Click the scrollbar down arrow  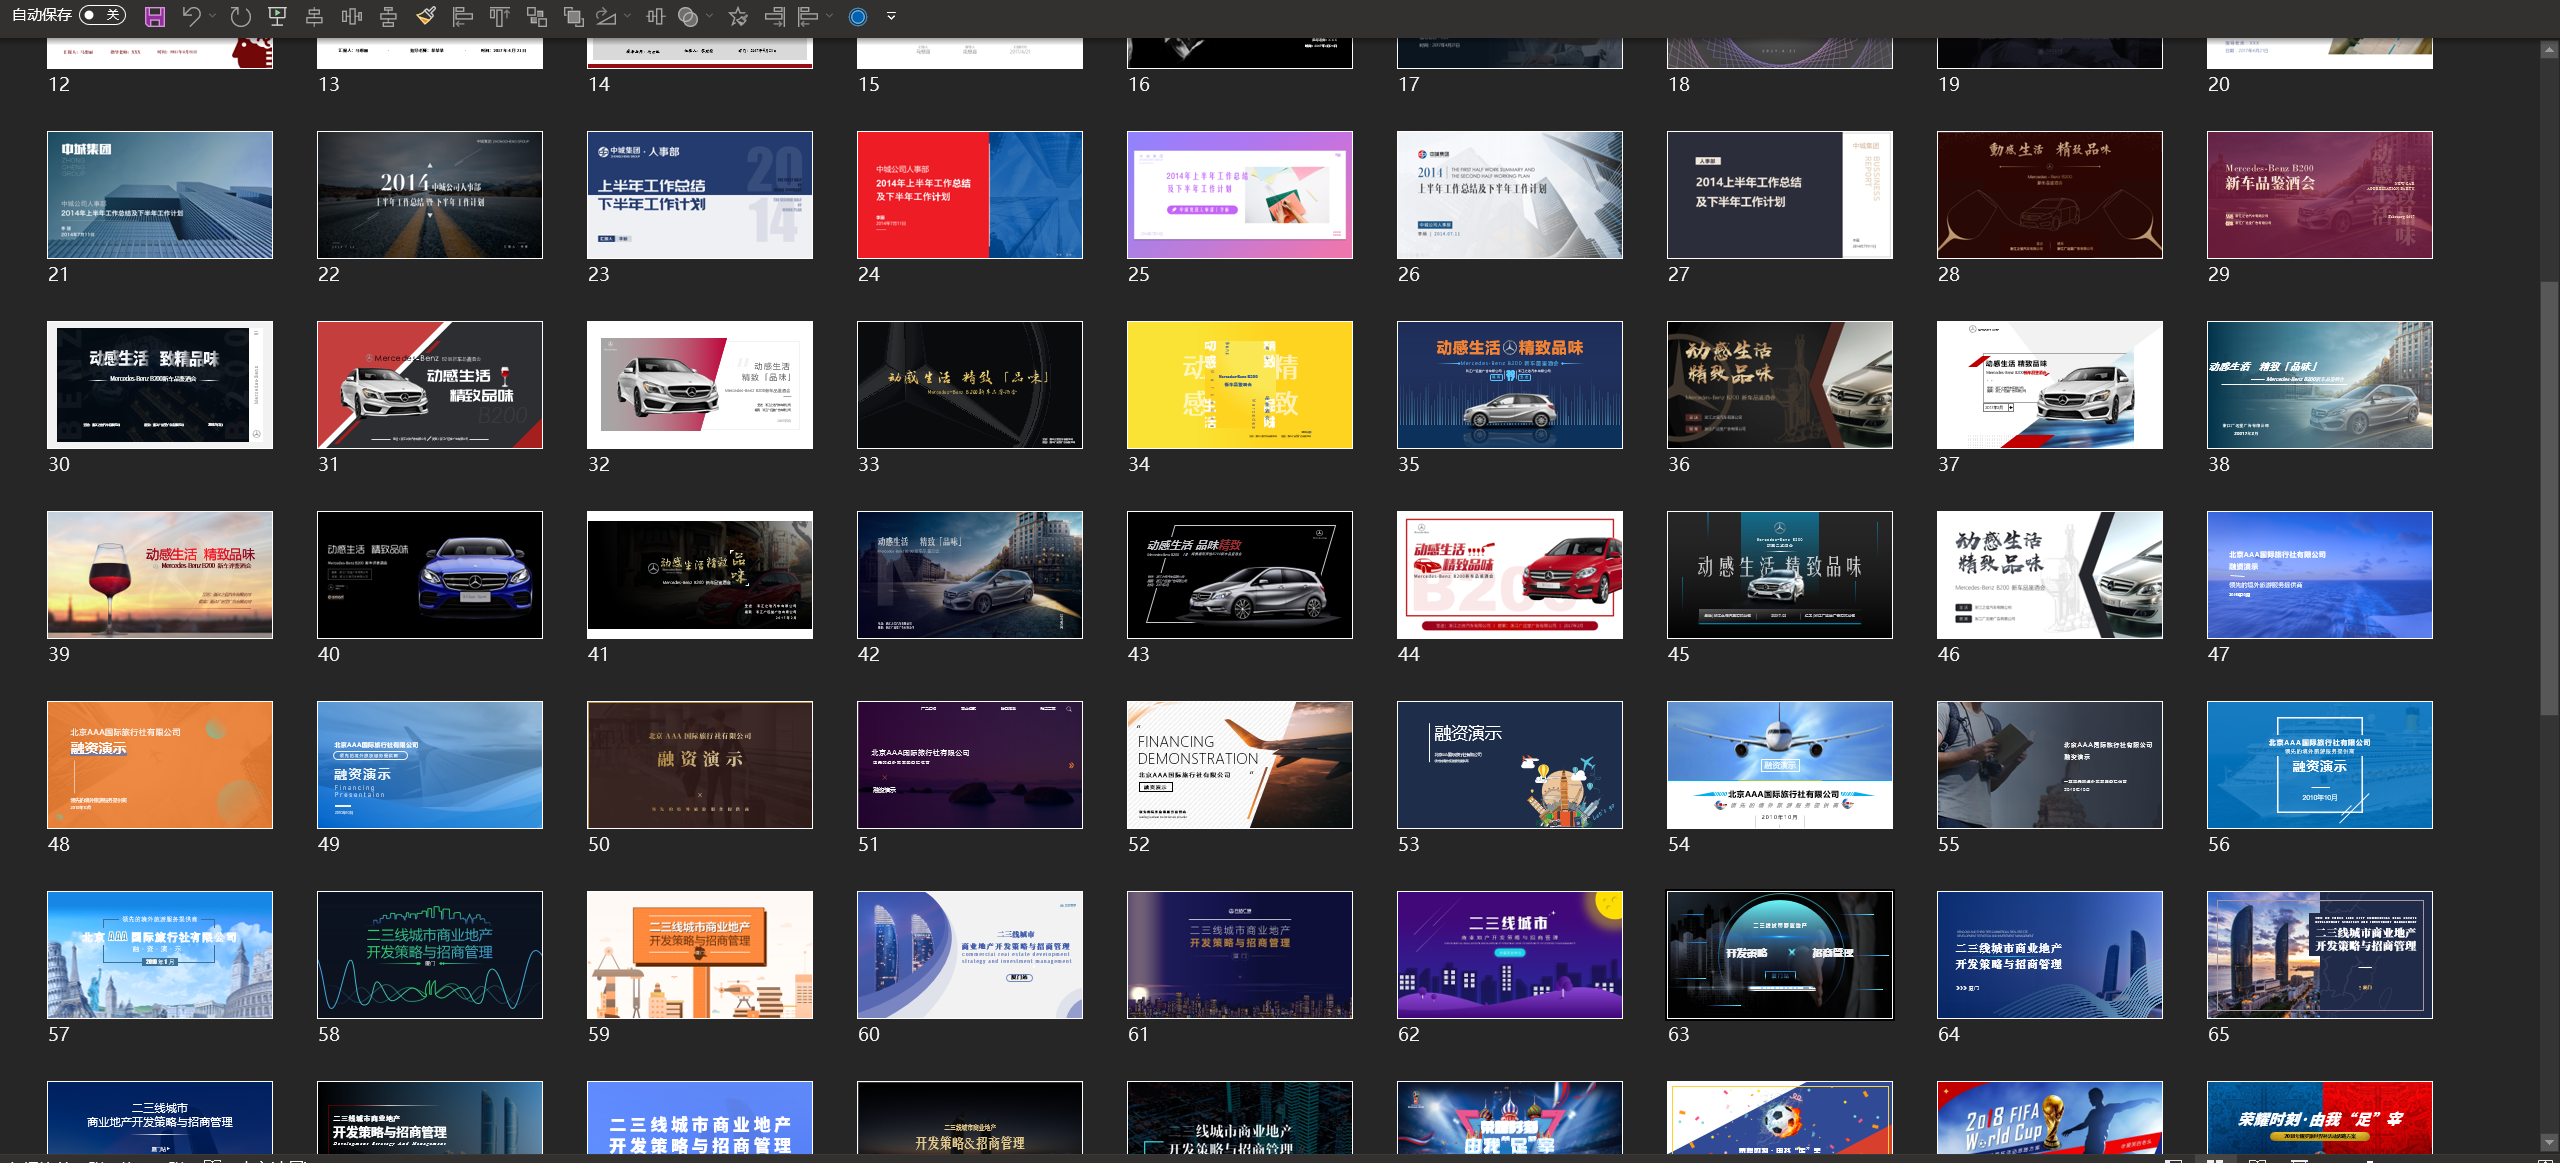(2549, 1141)
